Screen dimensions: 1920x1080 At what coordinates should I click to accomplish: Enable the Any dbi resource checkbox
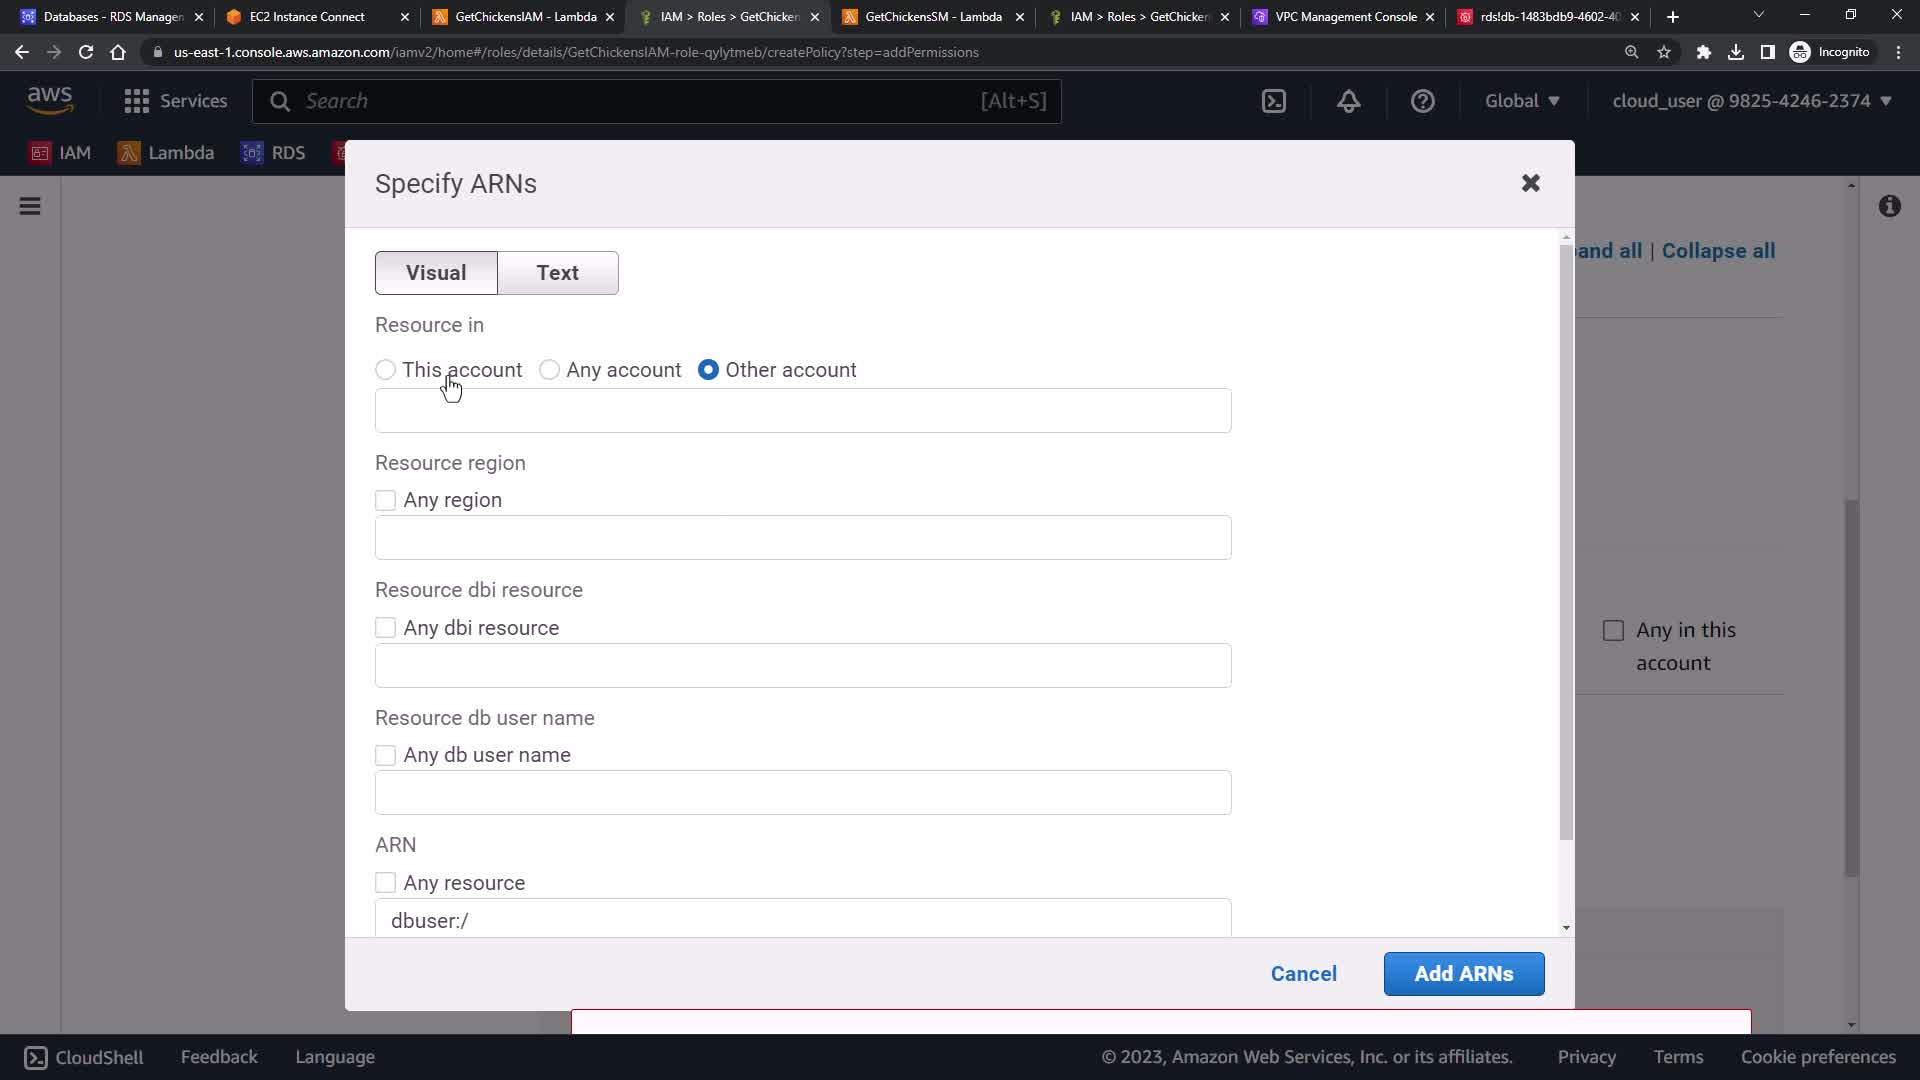tap(386, 628)
